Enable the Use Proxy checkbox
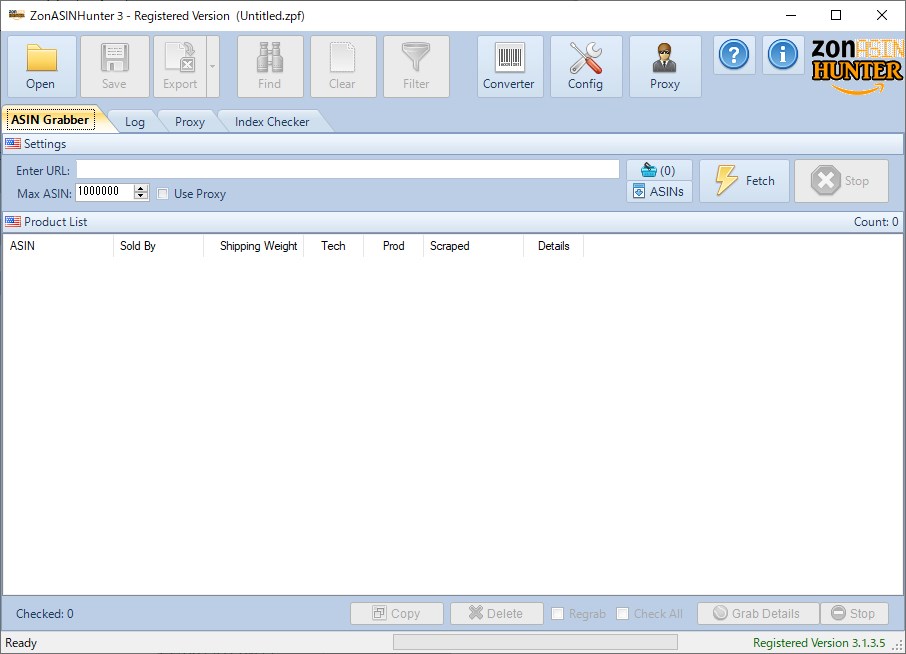The width and height of the screenshot is (906, 654). [x=163, y=194]
